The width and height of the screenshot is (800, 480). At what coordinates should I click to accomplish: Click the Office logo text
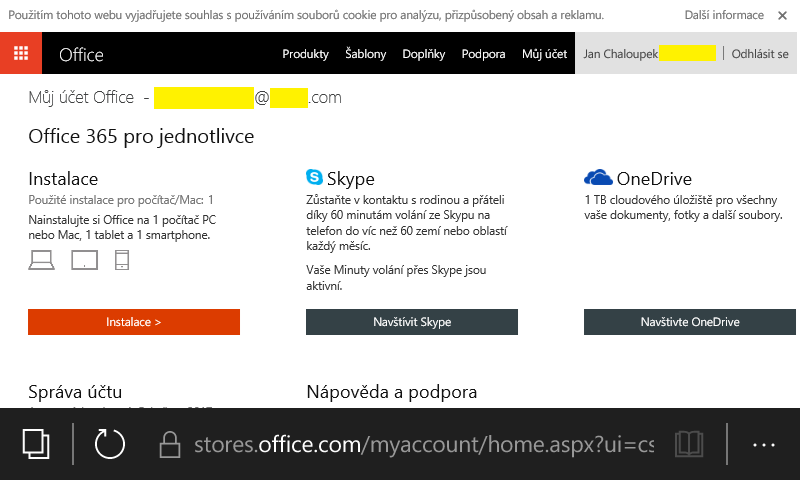click(81, 55)
